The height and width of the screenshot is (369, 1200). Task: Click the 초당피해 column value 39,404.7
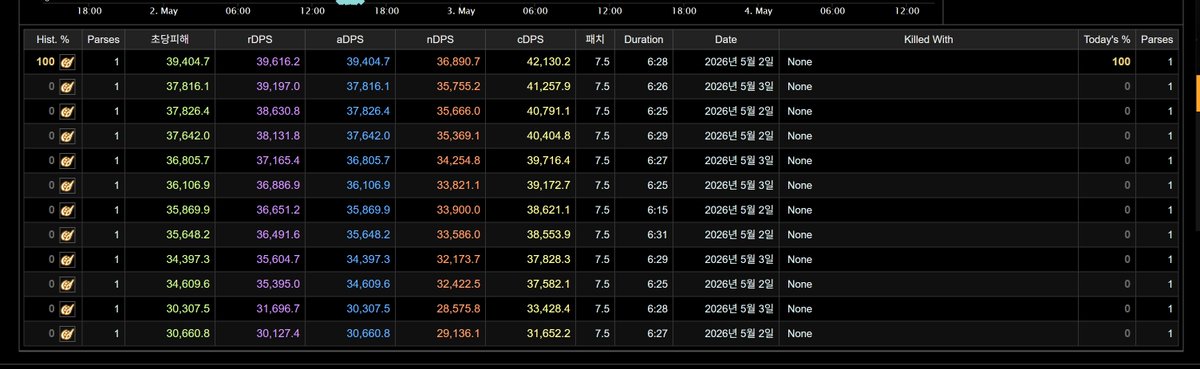pyautogui.click(x=188, y=62)
